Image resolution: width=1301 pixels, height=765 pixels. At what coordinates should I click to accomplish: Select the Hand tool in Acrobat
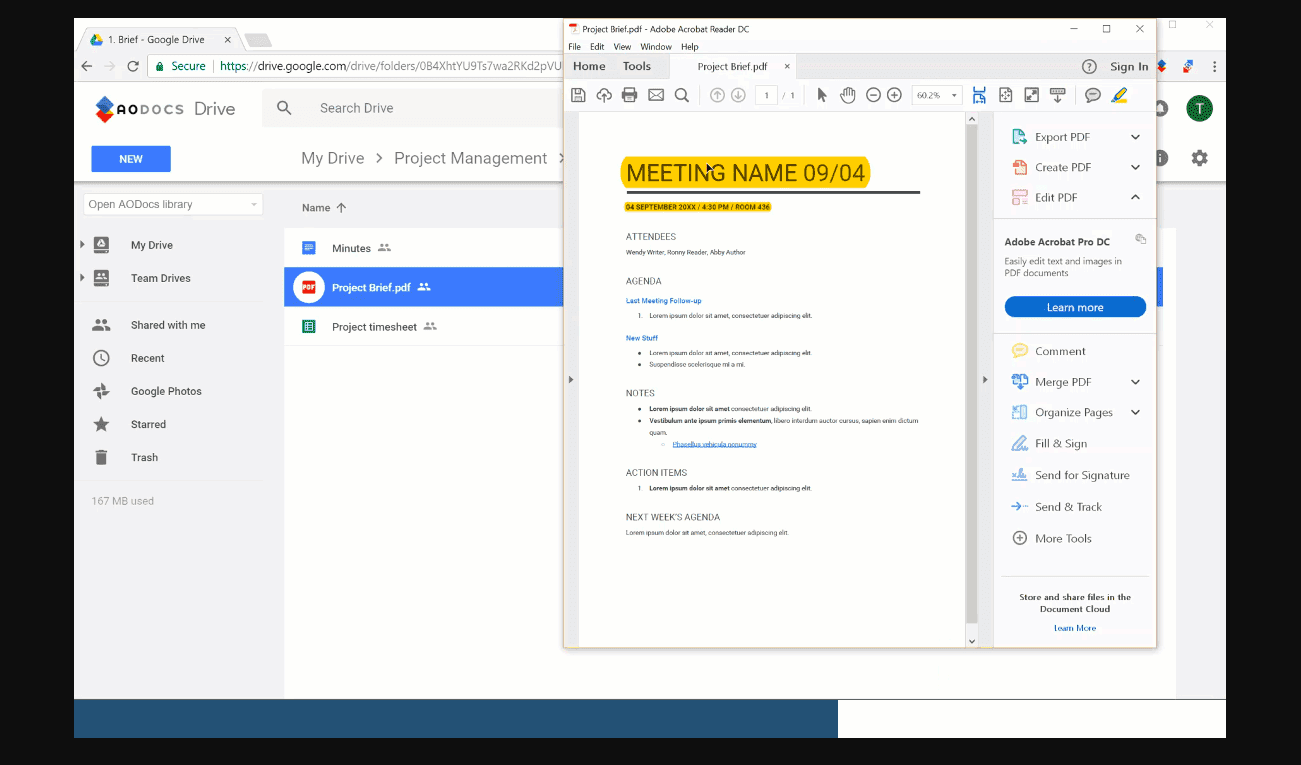[x=848, y=94]
